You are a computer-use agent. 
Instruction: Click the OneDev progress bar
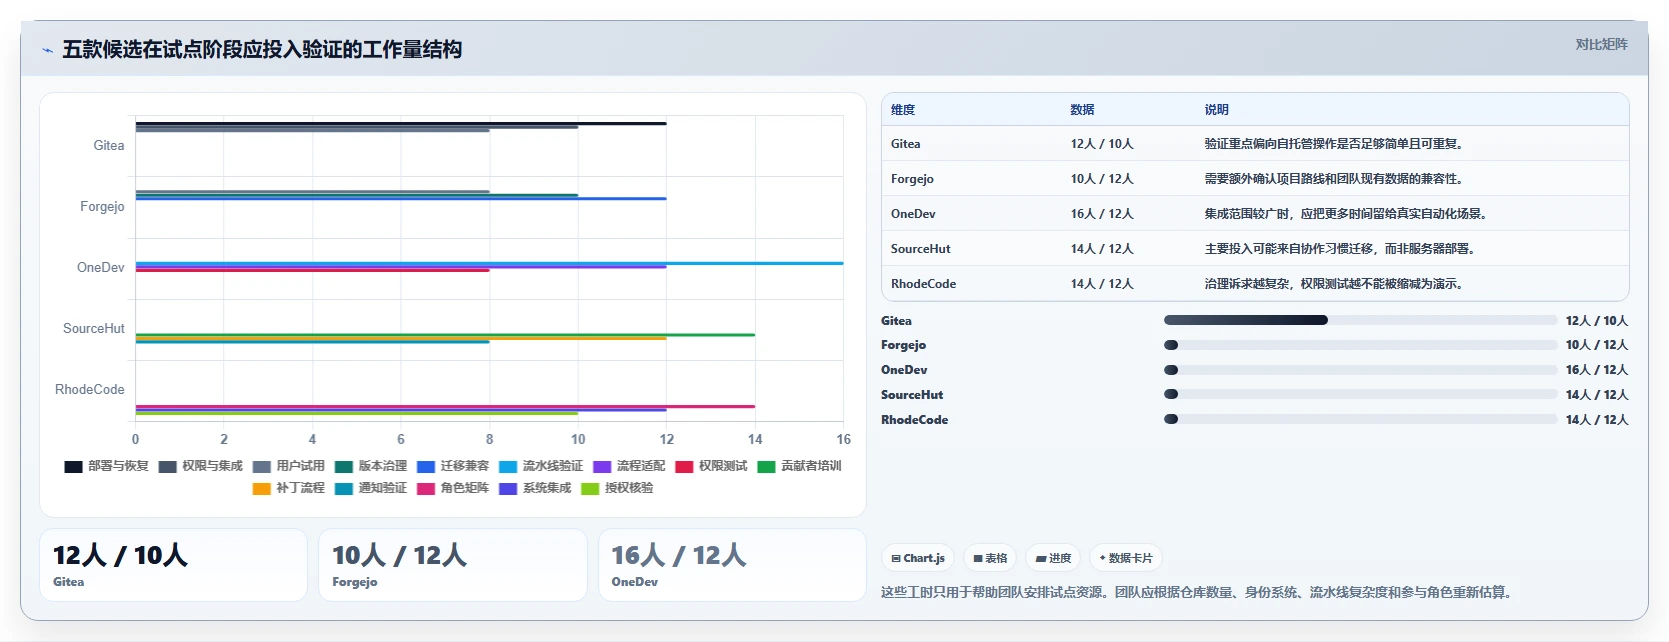click(x=1360, y=370)
